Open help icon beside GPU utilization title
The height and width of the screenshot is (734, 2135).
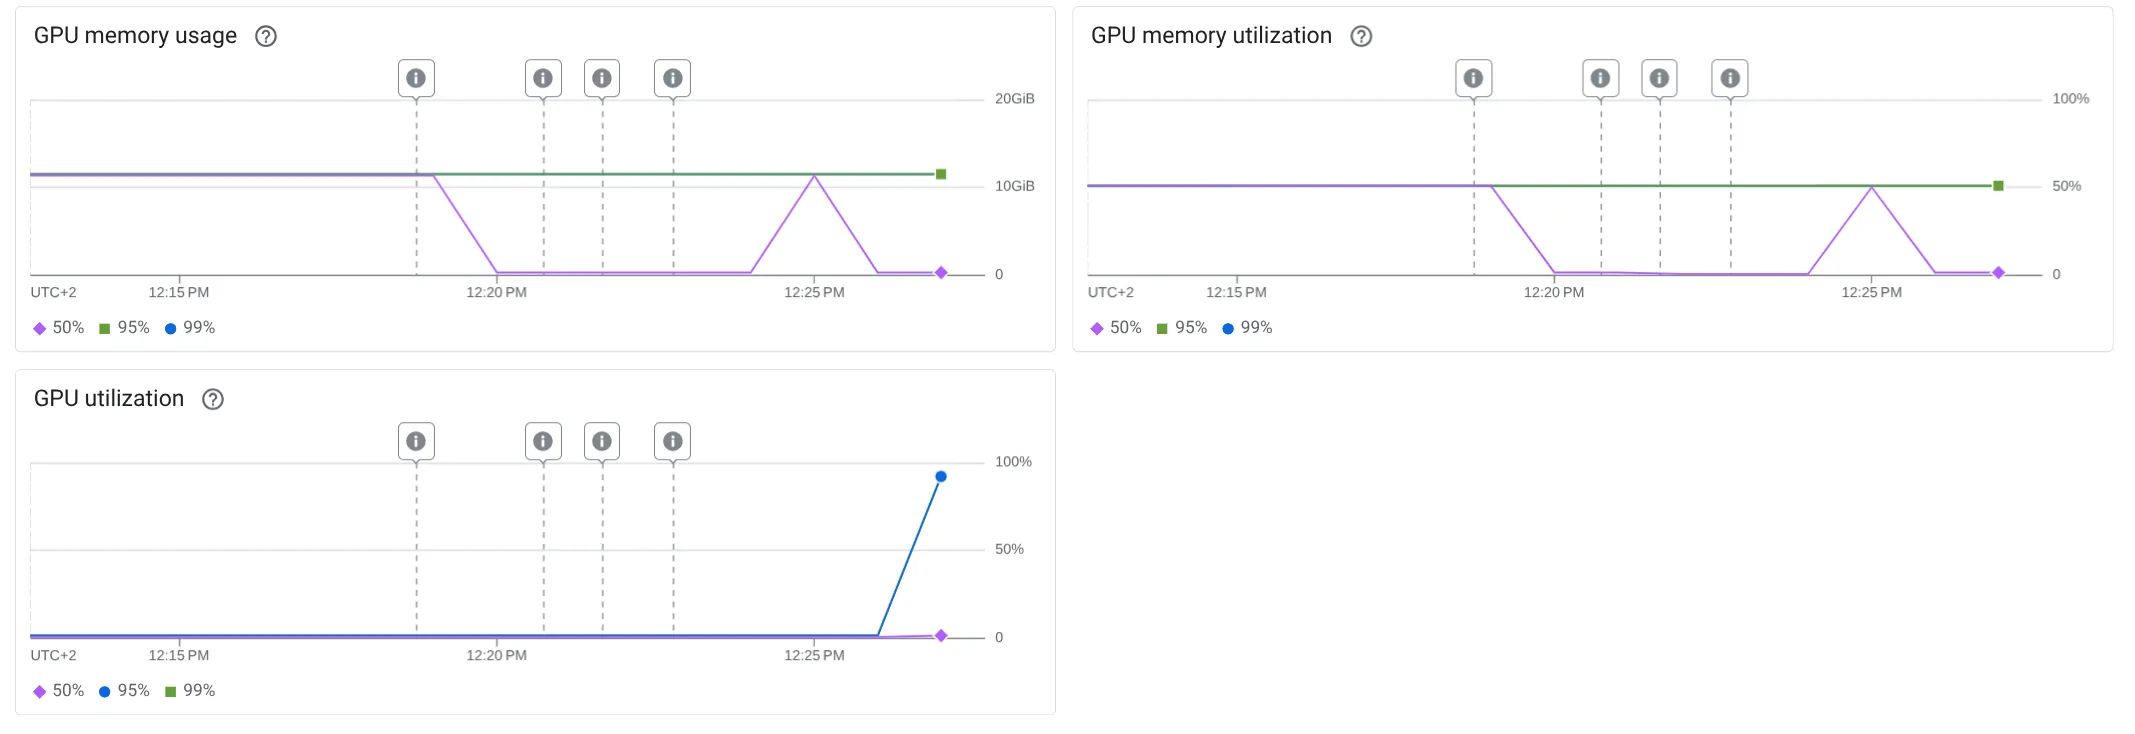click(213, 399)
